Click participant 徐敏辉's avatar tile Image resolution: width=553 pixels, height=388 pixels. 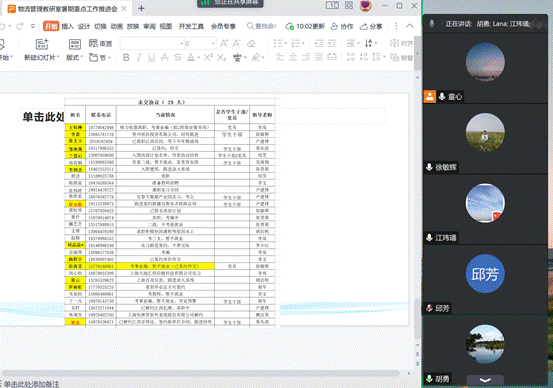[485, 132]
